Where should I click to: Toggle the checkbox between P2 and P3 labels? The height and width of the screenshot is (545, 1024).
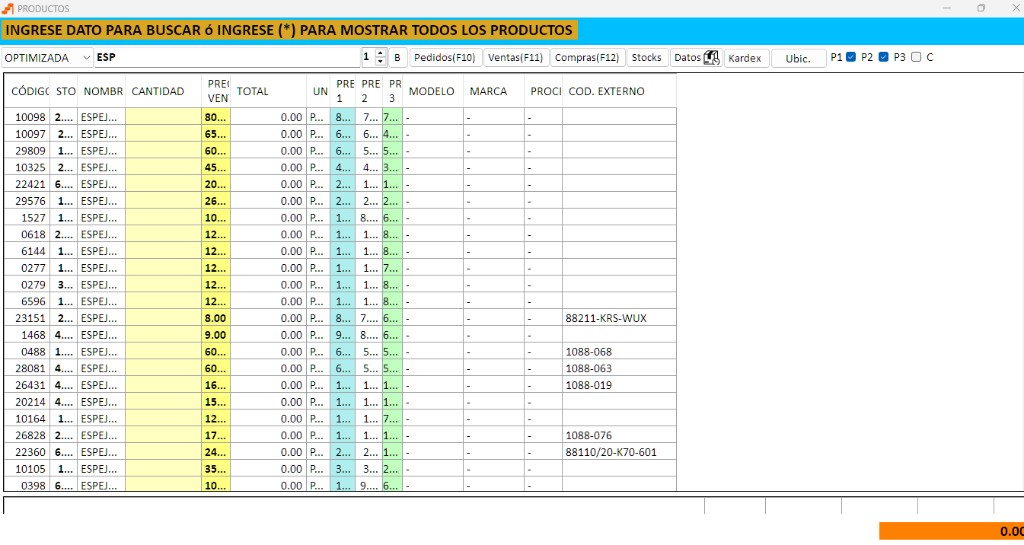[884, 57]
